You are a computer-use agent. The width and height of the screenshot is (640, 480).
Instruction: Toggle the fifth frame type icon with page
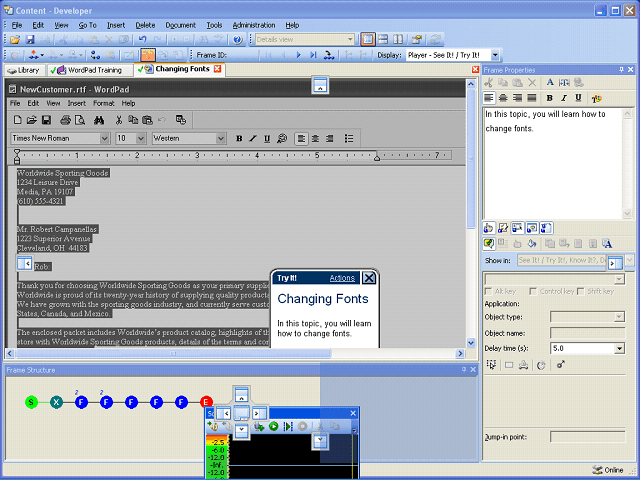(x=547, y=228)
